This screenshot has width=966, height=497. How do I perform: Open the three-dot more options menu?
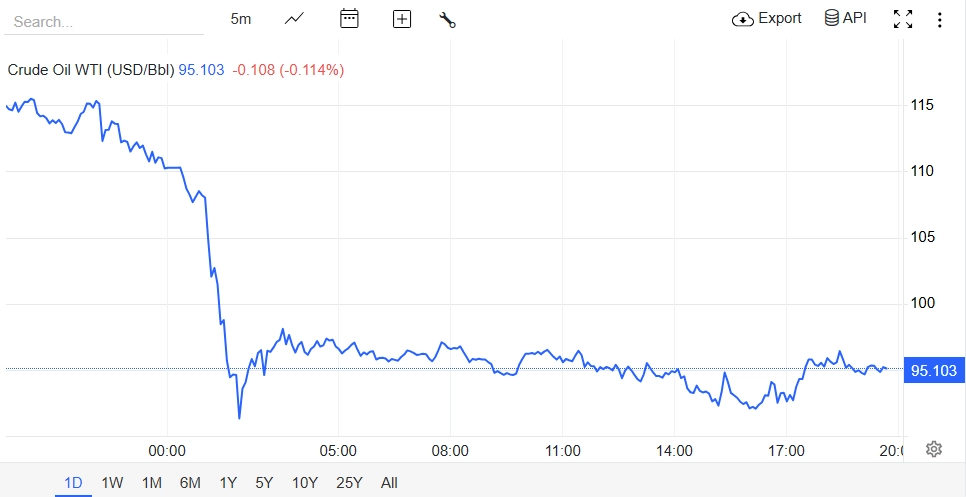pos(940,19)
